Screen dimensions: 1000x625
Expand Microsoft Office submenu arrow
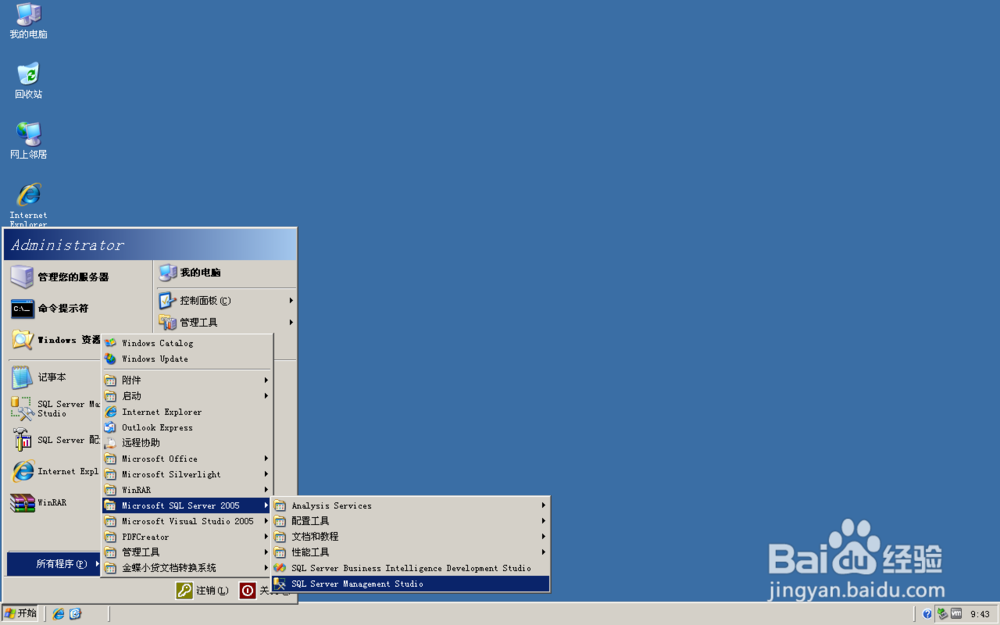pos(266,459)
